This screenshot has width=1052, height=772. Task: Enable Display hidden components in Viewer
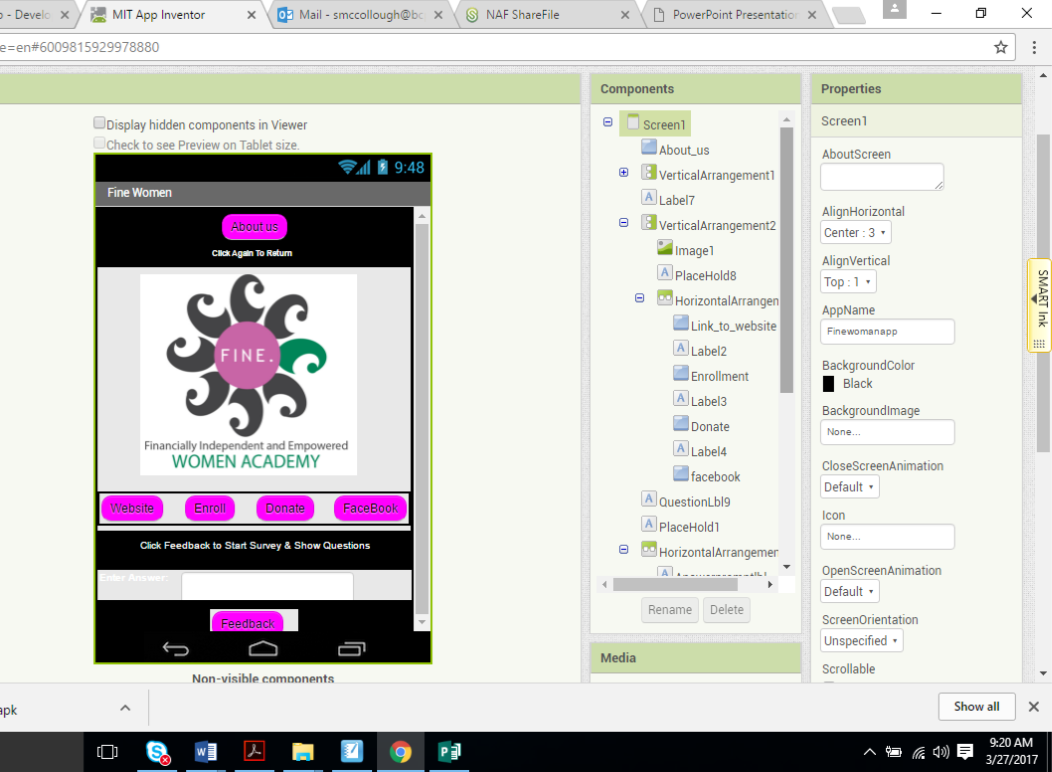coord(99,123)
